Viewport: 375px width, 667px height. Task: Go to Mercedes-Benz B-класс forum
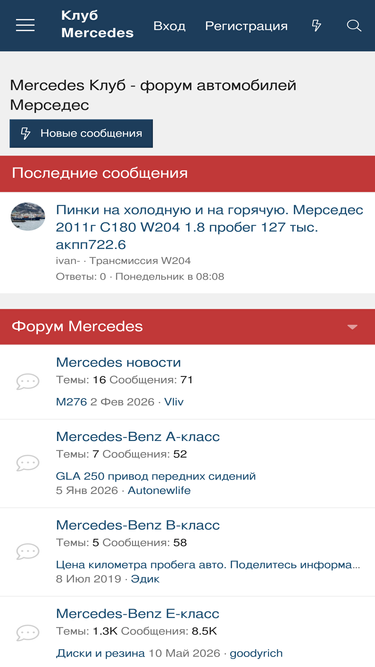[x=138, y=525]
